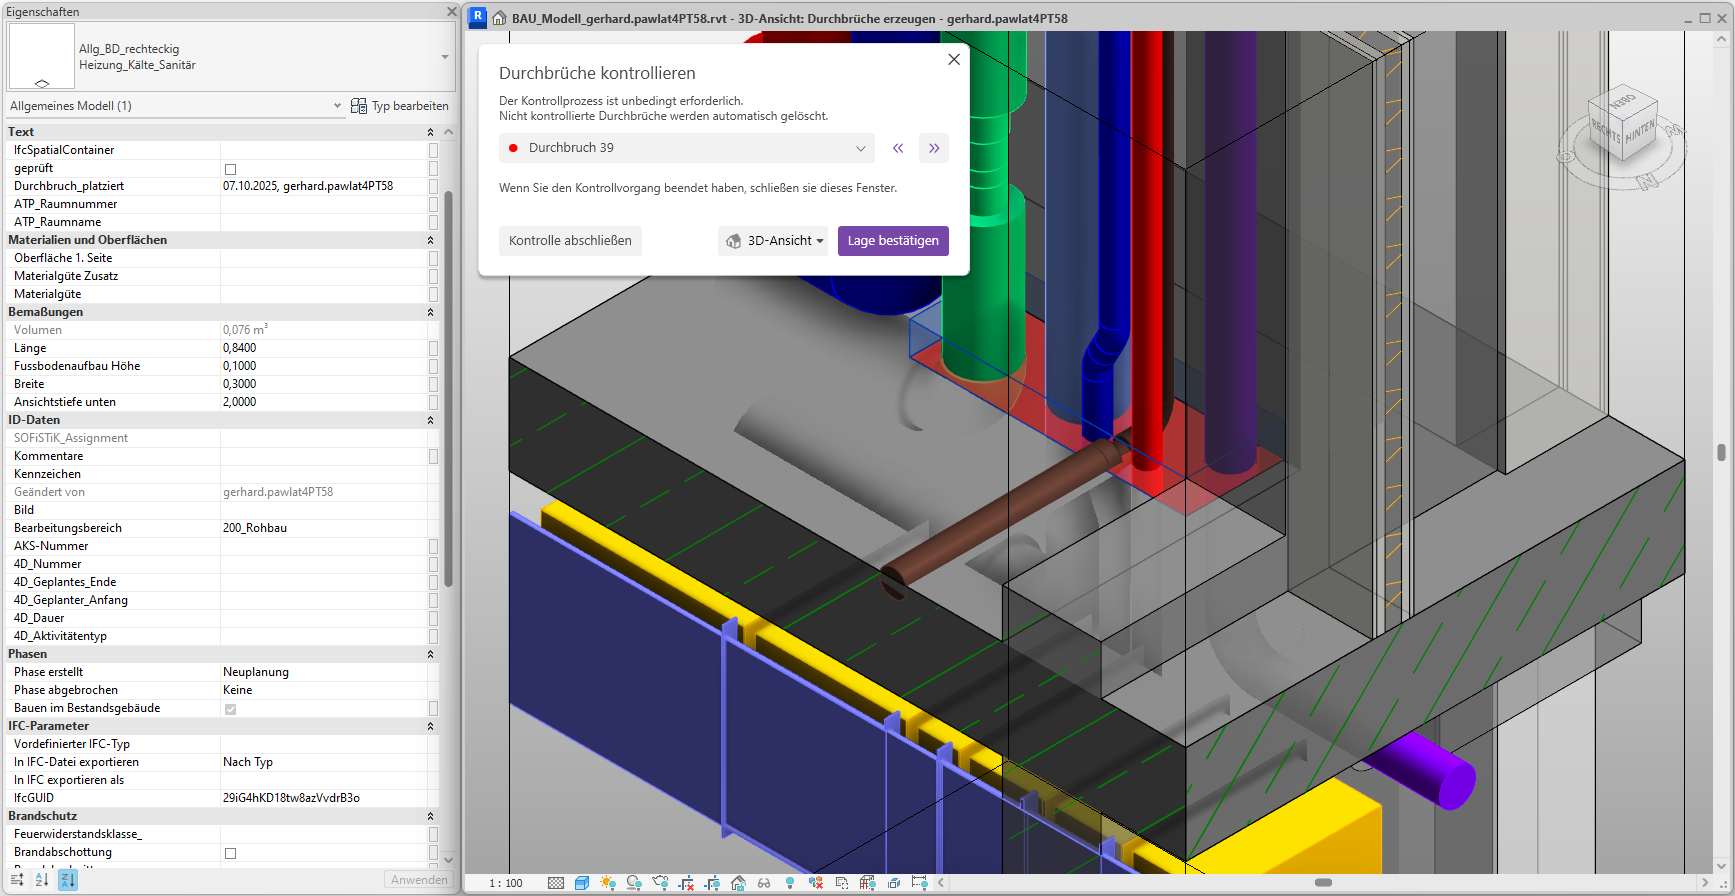This screenshot has width=1735, height=896.
Task: Toggle Sun Path icon
Action: 608,883
